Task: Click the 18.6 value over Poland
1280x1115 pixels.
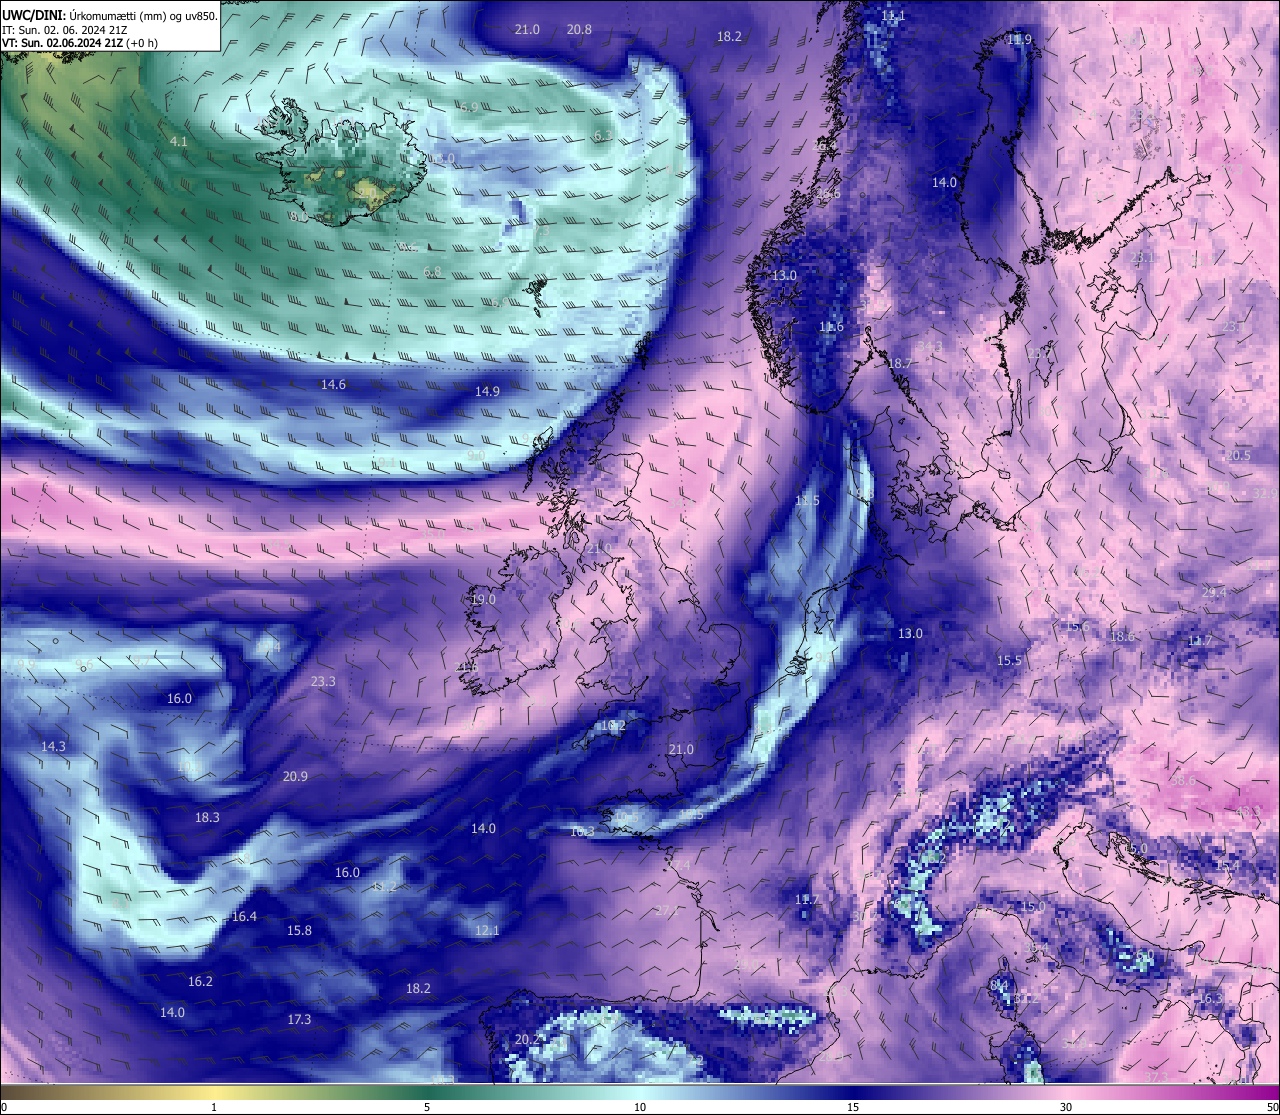Action: point(1122,637)
